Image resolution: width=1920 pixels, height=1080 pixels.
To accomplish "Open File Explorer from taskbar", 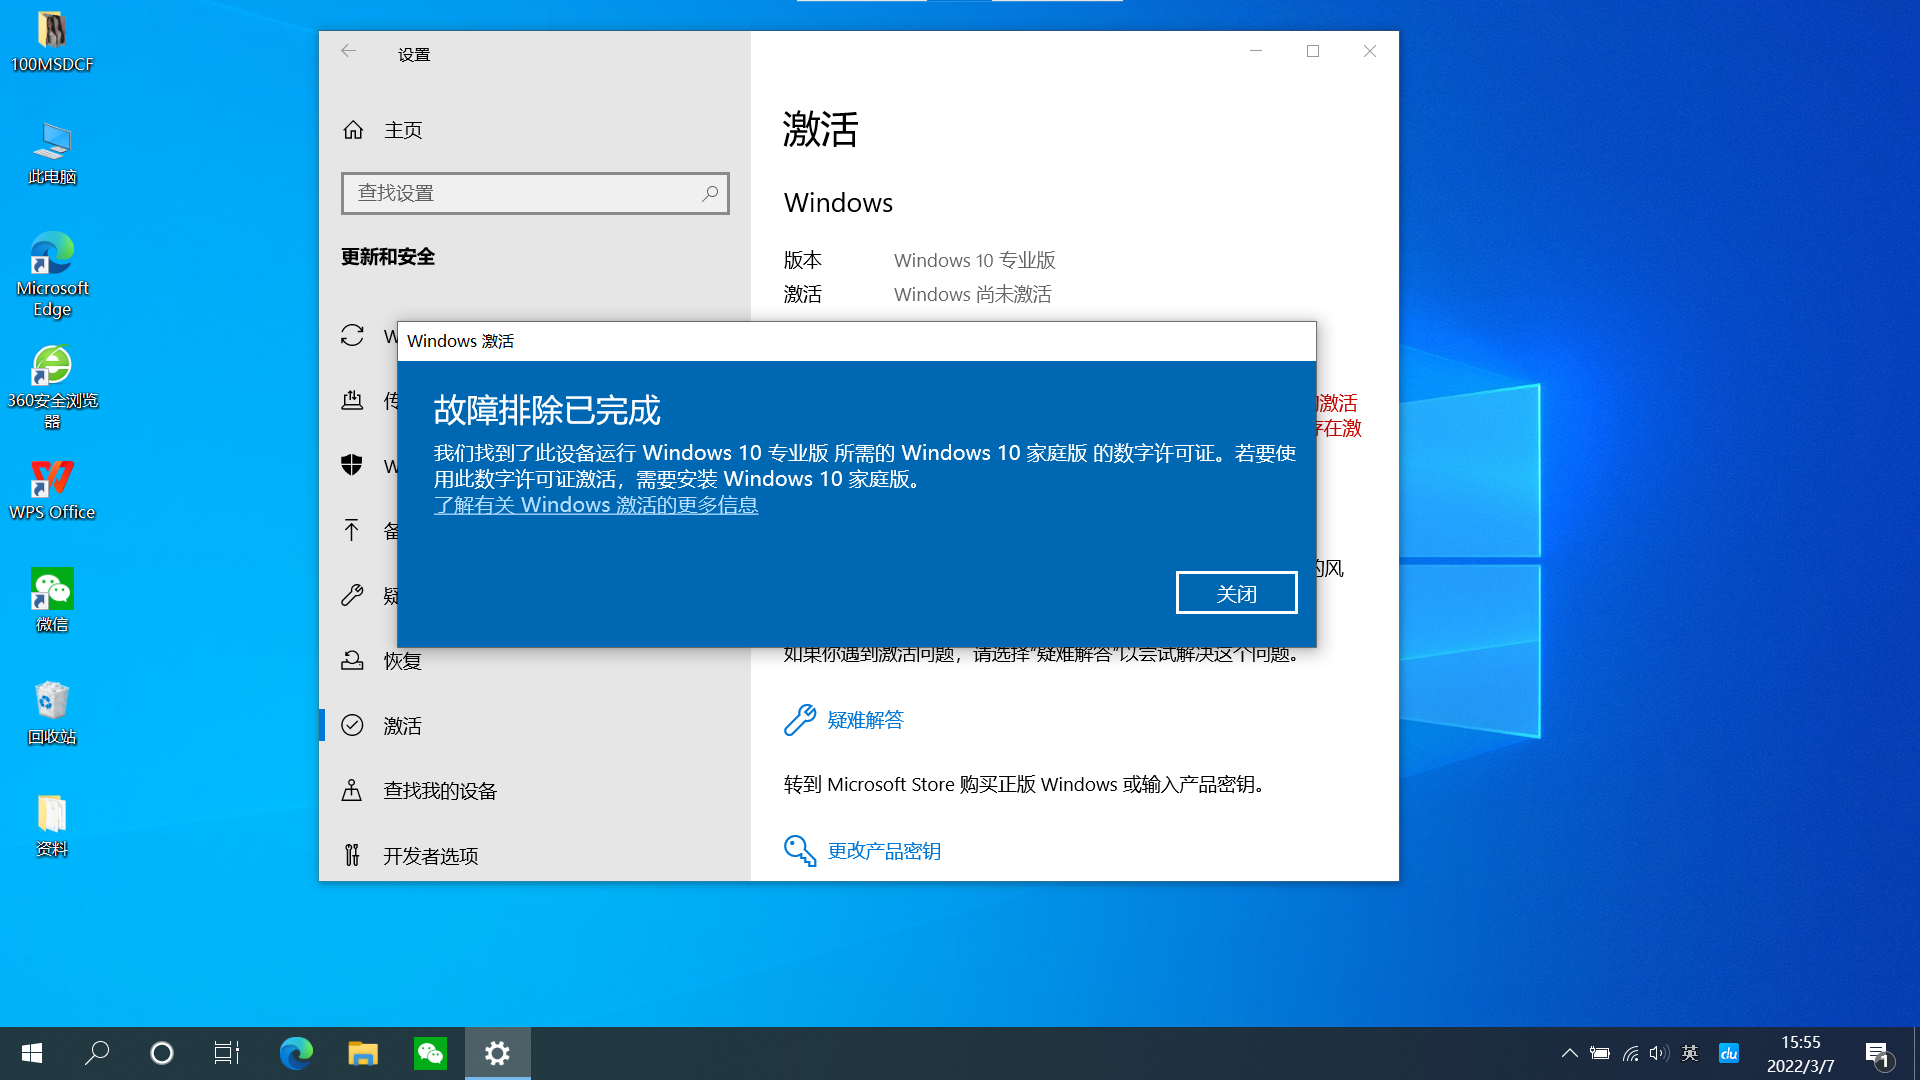I will pyautogui.click(x=363, y=1053).
